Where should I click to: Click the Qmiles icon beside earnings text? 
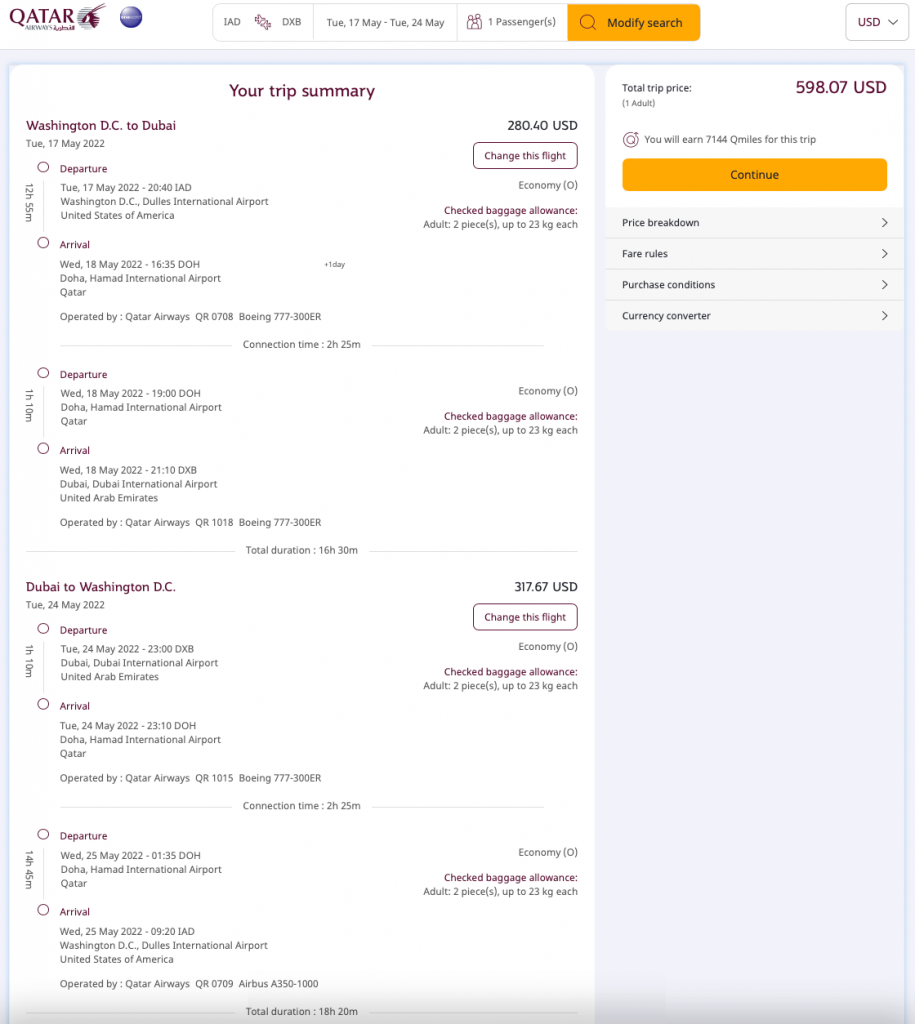[x=631, y=140]
